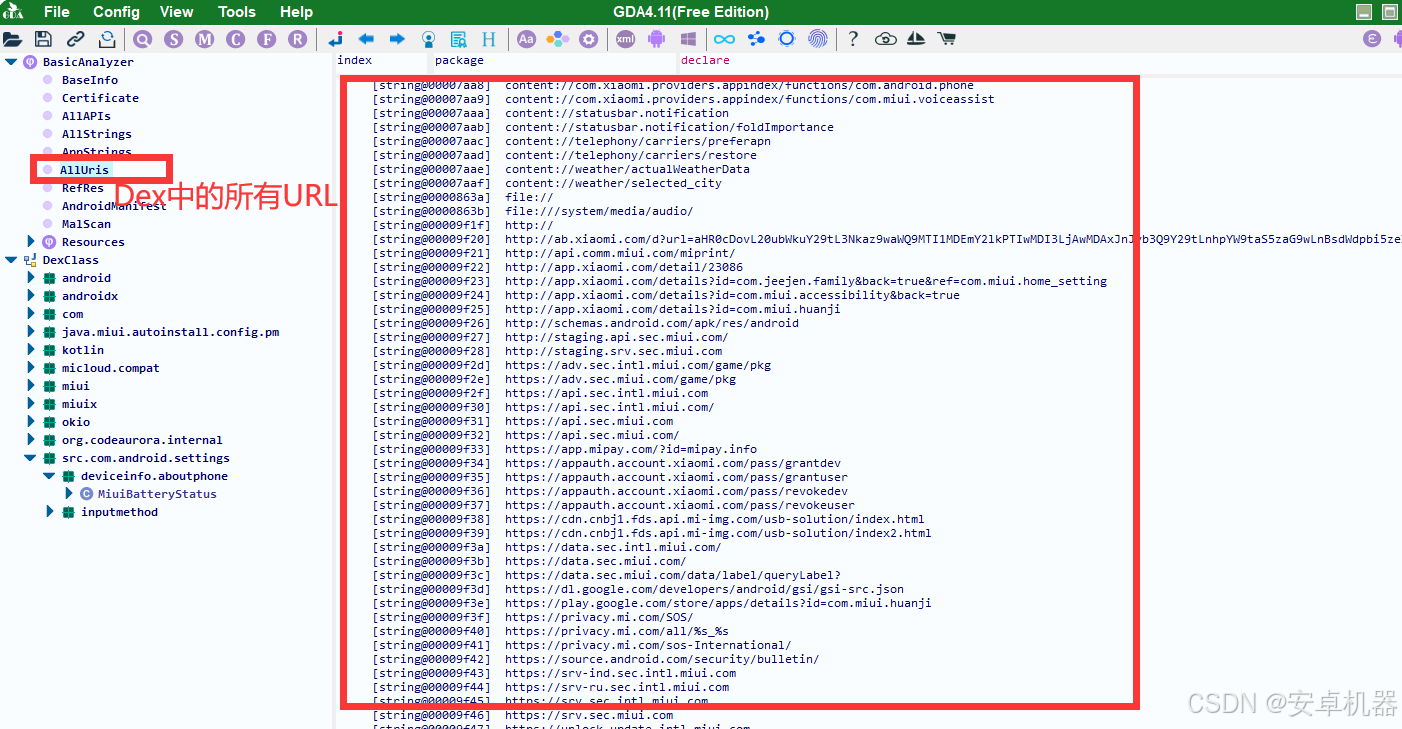Screen dimensions: 1402x729
Task: Select AllStrings in the tree
Action: (x=96, y=134)
